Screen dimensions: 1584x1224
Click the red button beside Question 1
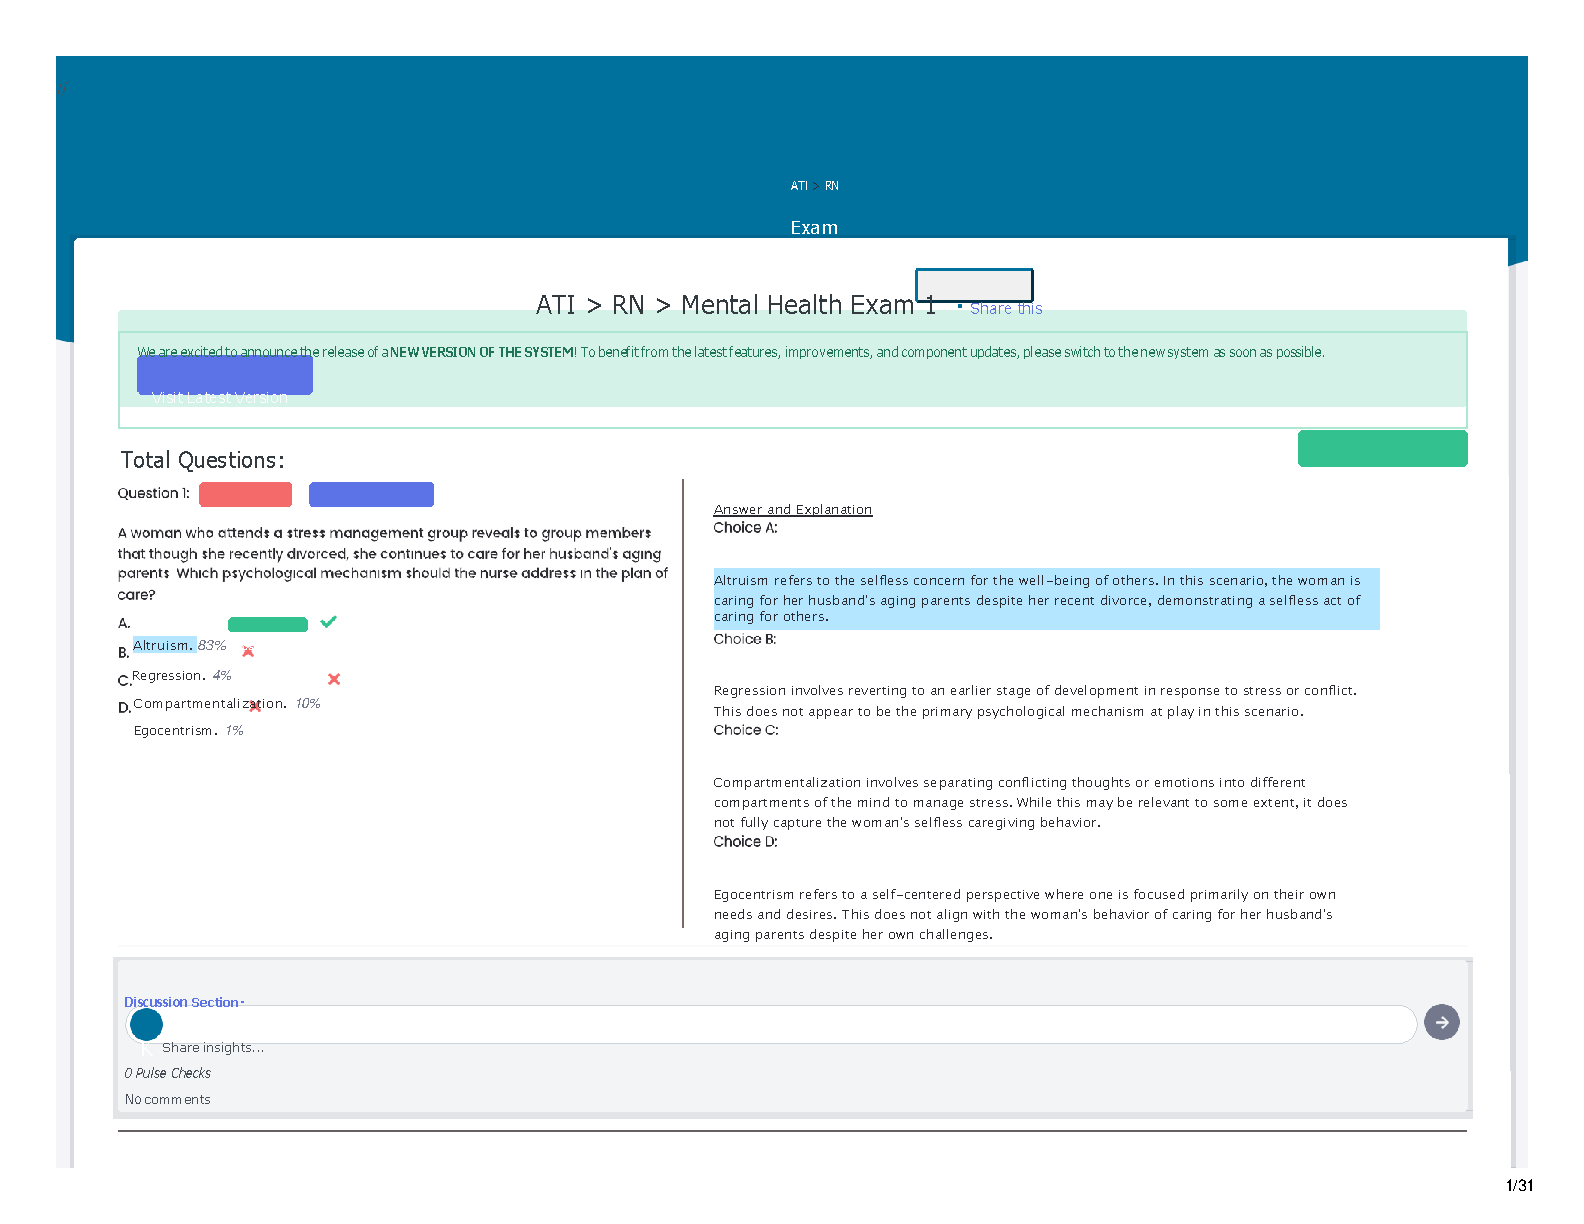[x=245, y=494]
